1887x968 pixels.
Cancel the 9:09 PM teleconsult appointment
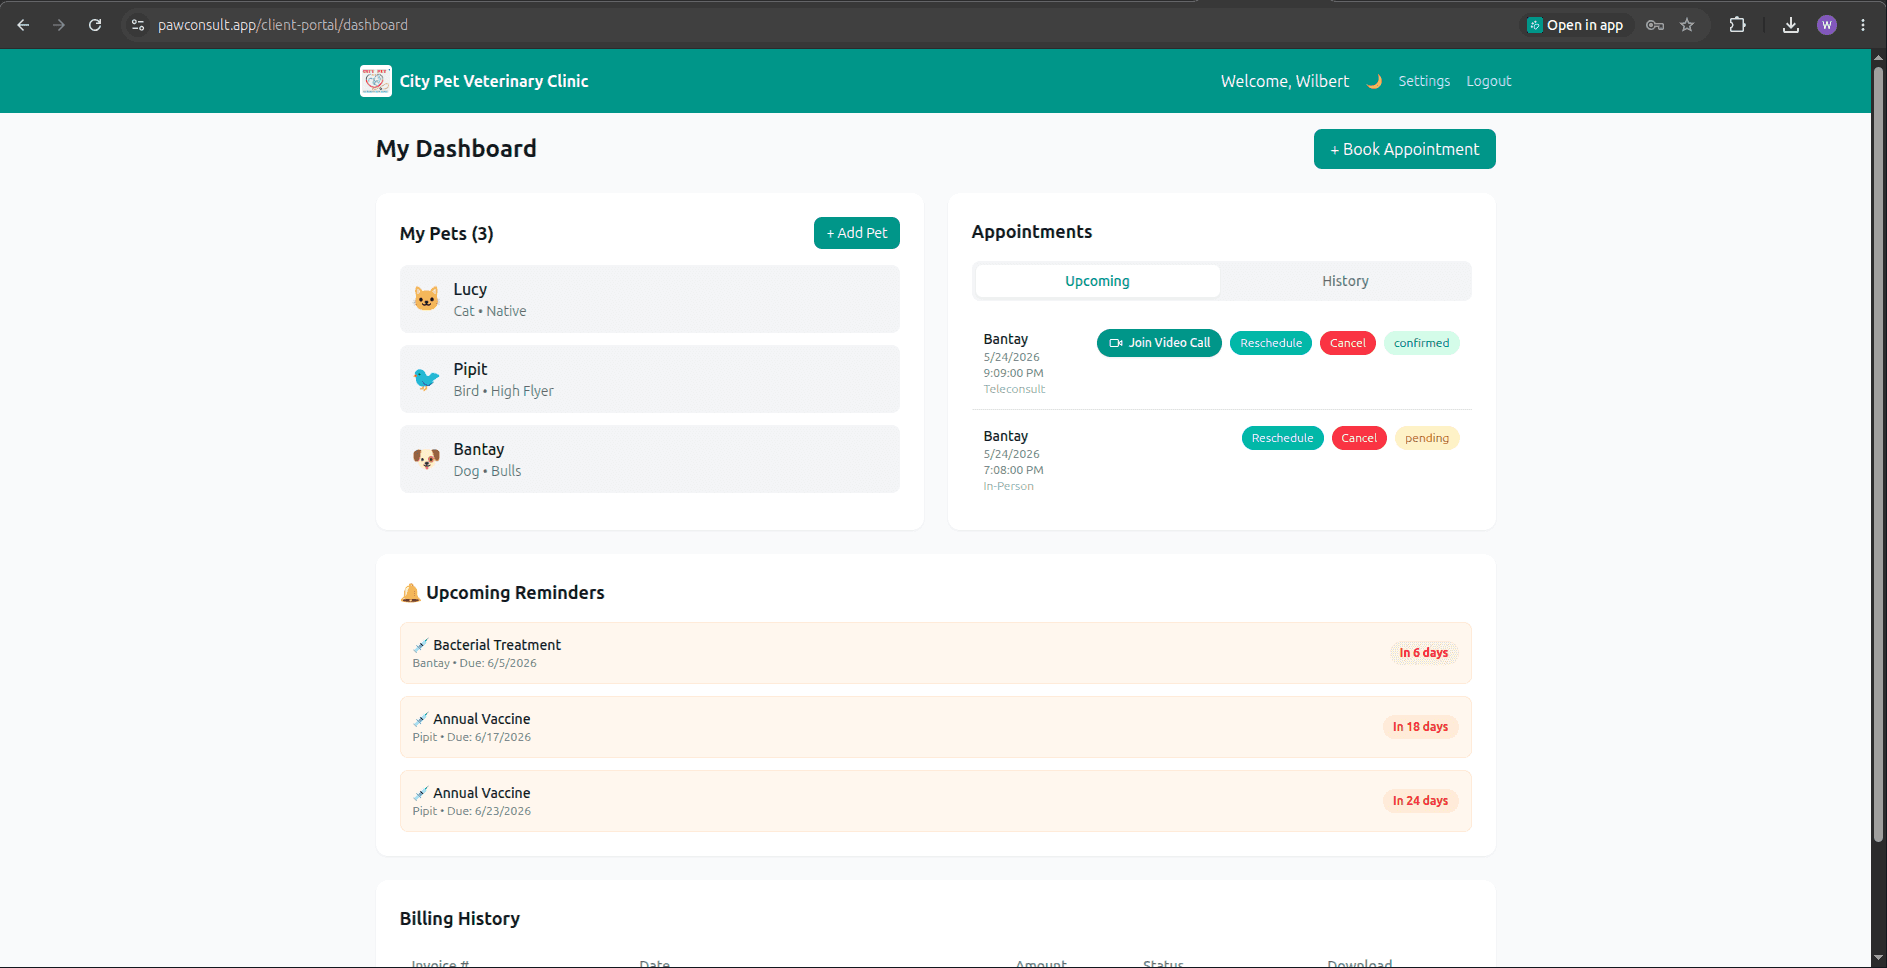(x=1348, y=343)
